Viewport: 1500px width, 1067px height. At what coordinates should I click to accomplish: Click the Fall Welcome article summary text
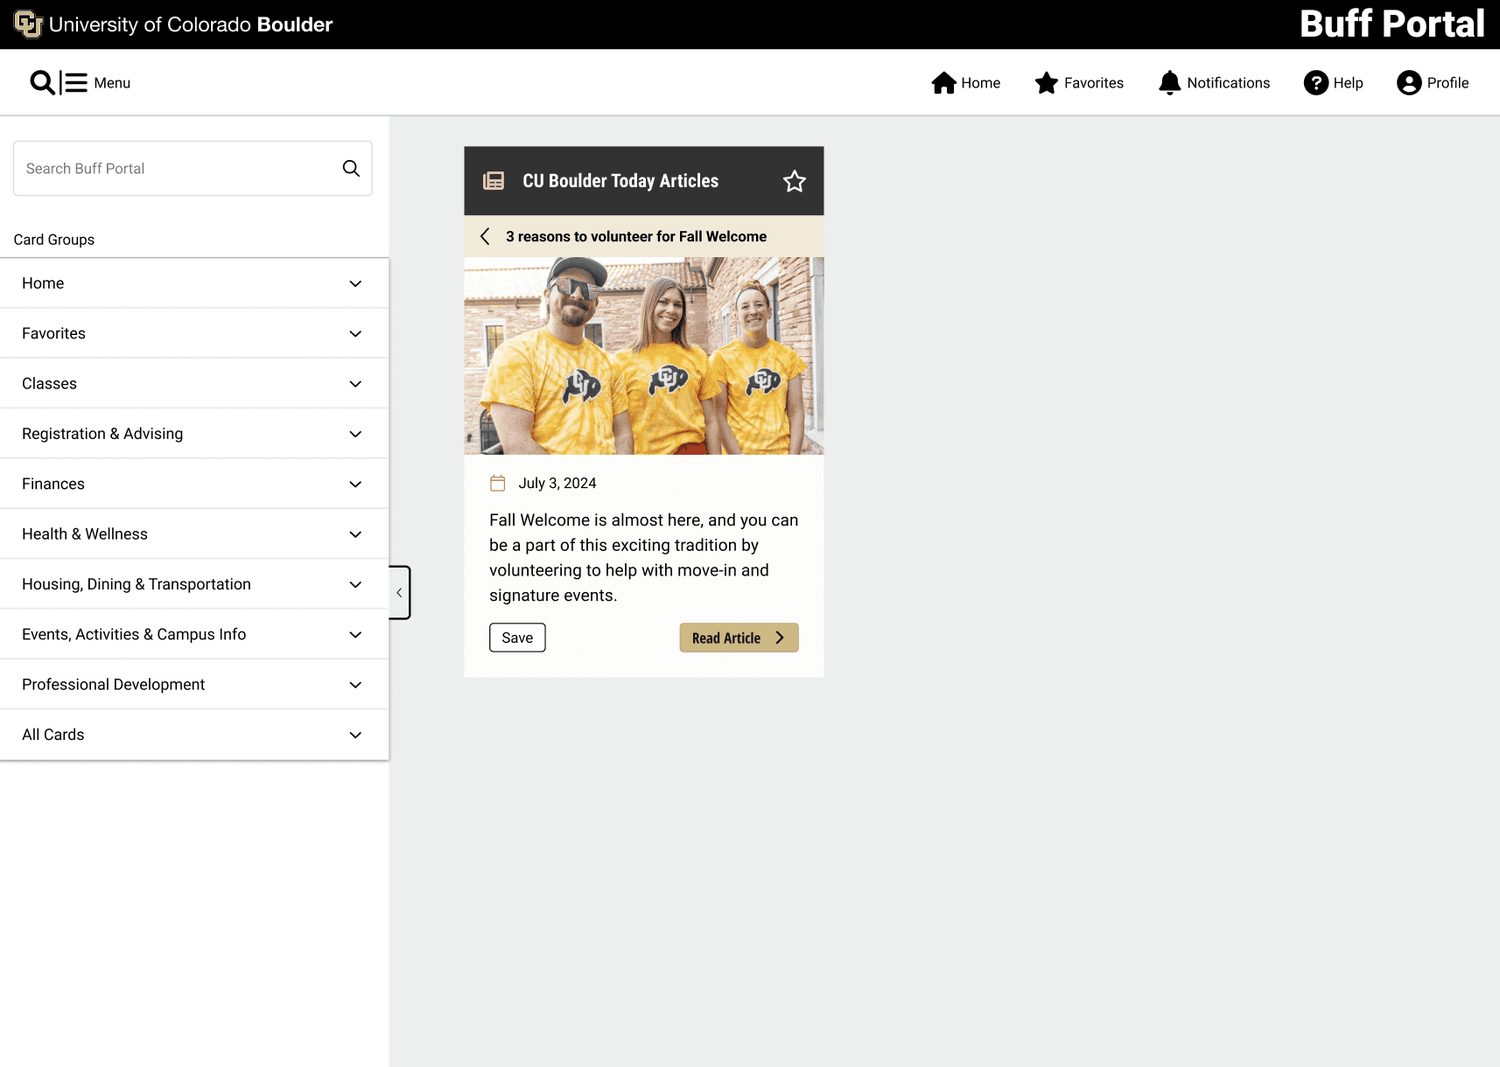(x=644, y=557)
